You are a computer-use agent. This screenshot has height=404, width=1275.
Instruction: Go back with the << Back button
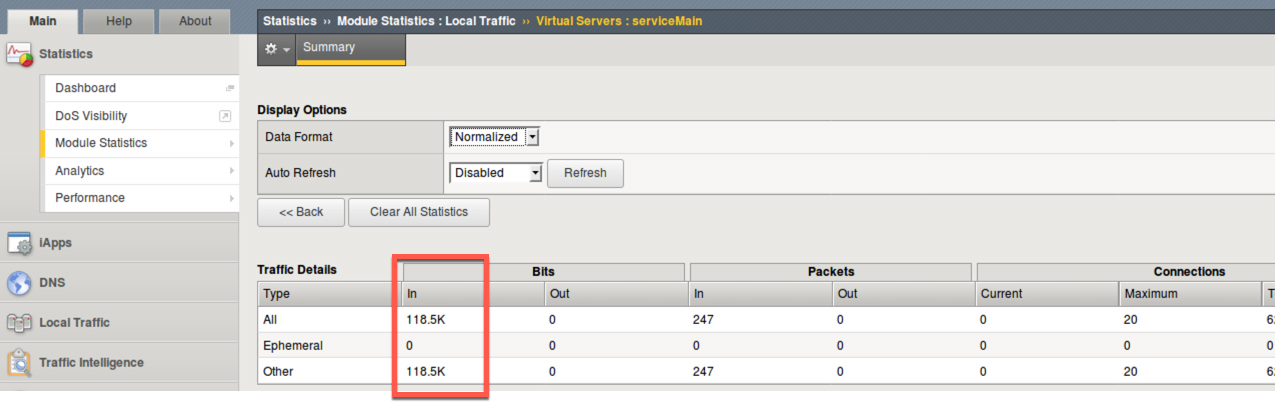(x=301, y=212)
